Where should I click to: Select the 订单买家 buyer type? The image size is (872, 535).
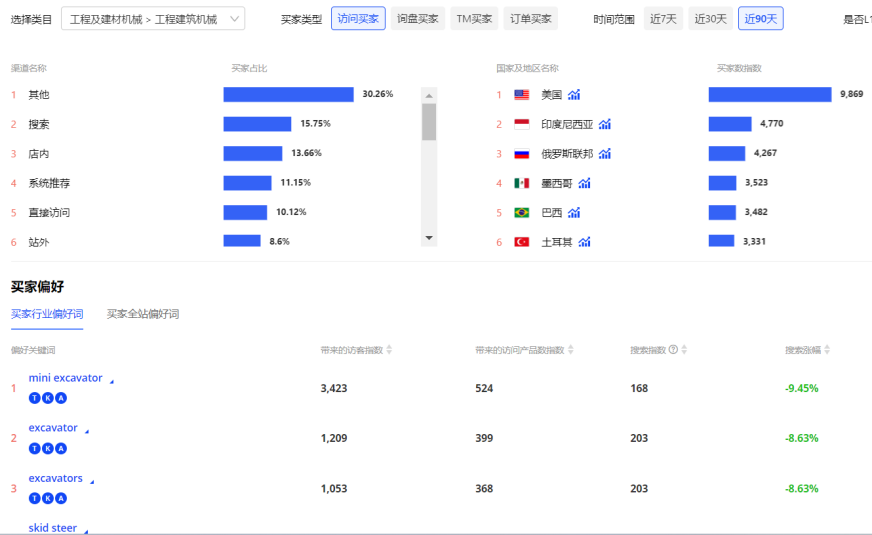click(531, 19)
